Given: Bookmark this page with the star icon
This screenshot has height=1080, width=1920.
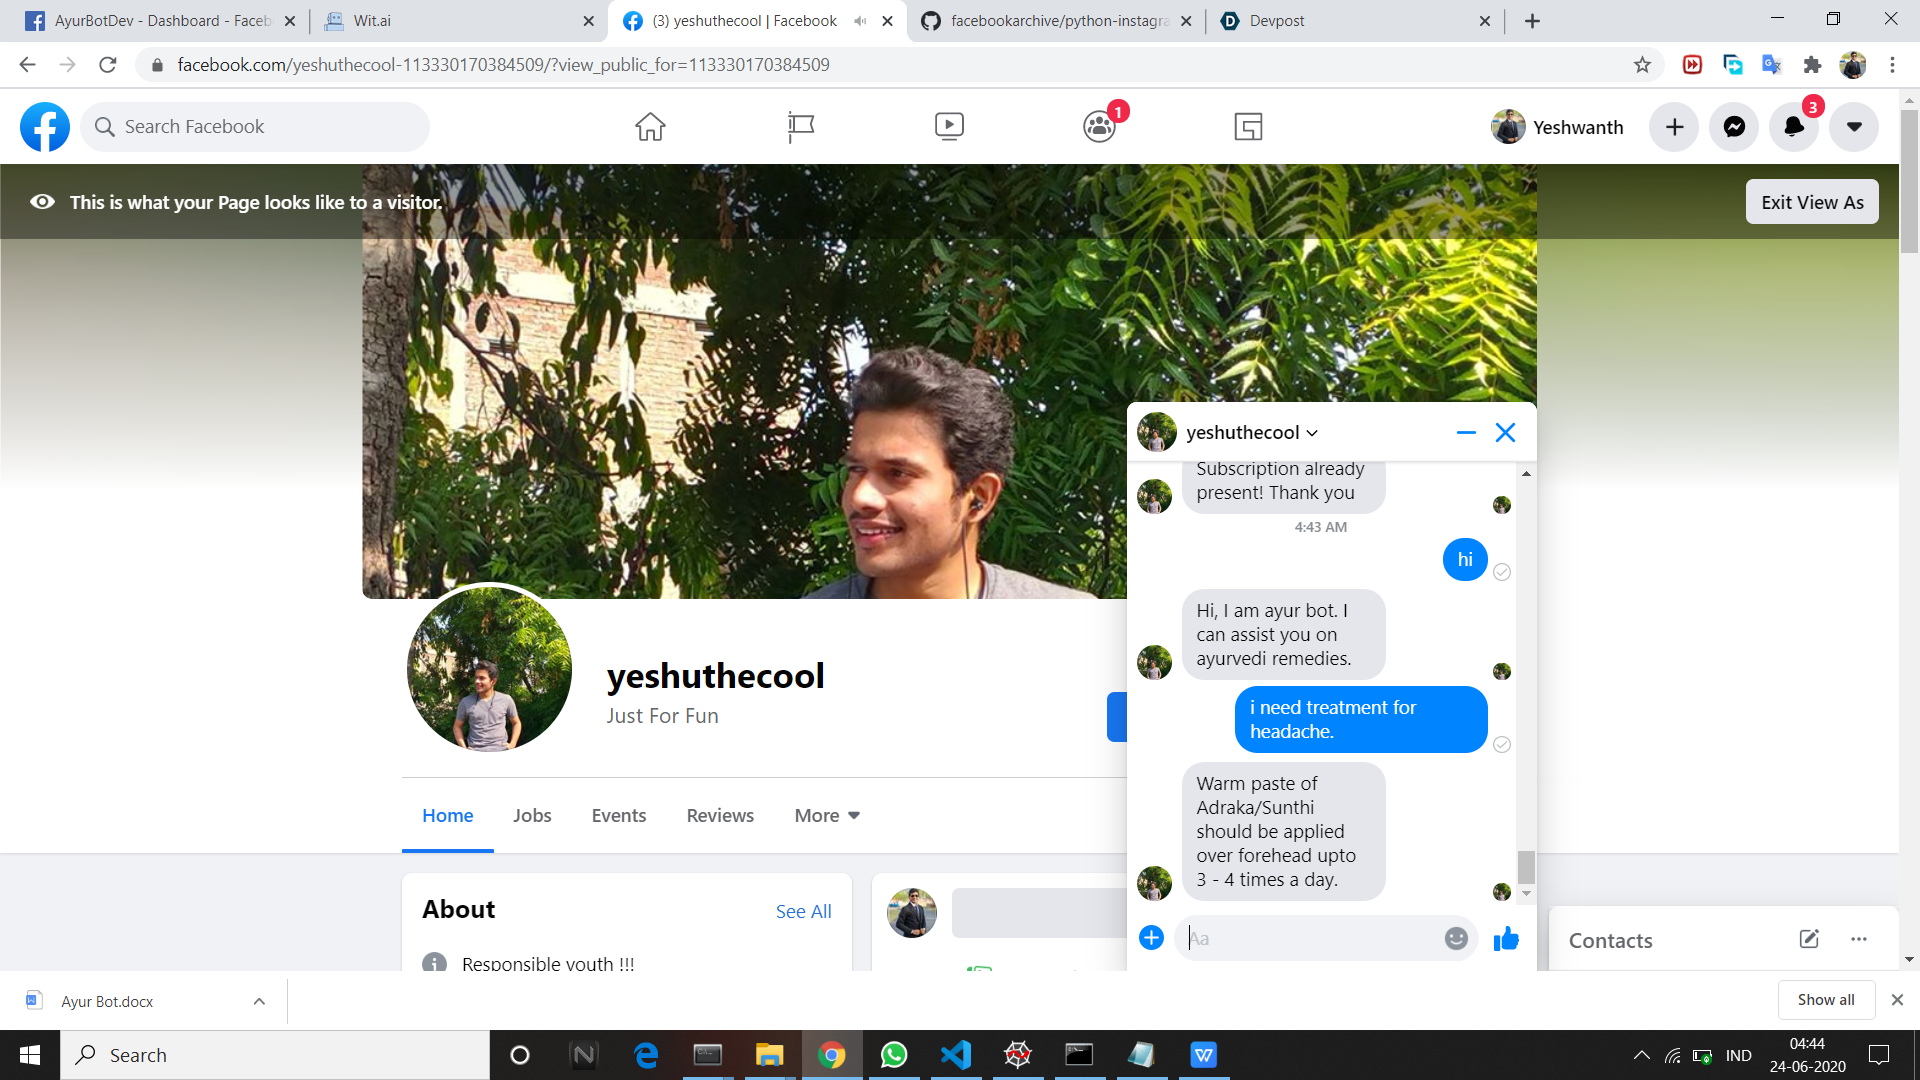Looking at the screenshot, I should (x=1642, y=65).
